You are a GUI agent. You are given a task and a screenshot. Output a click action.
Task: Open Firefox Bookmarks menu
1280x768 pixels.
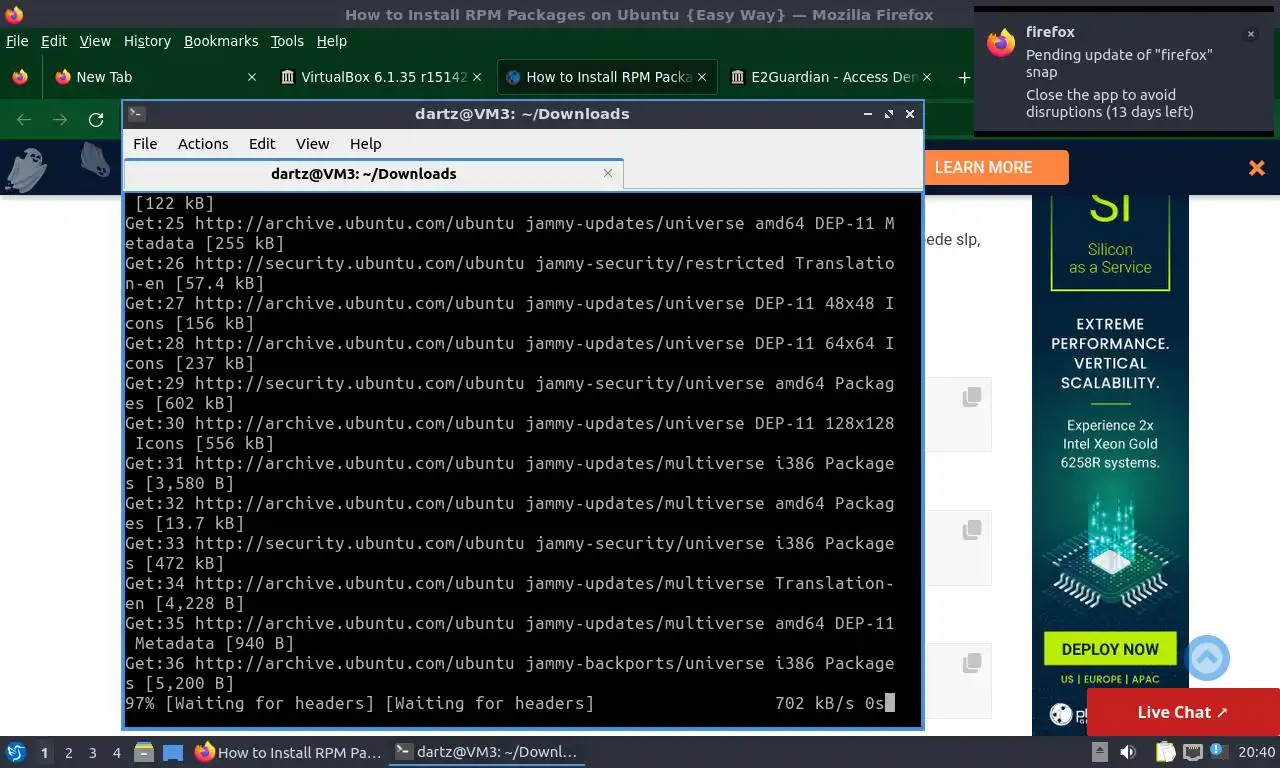[x=221, y=41]
